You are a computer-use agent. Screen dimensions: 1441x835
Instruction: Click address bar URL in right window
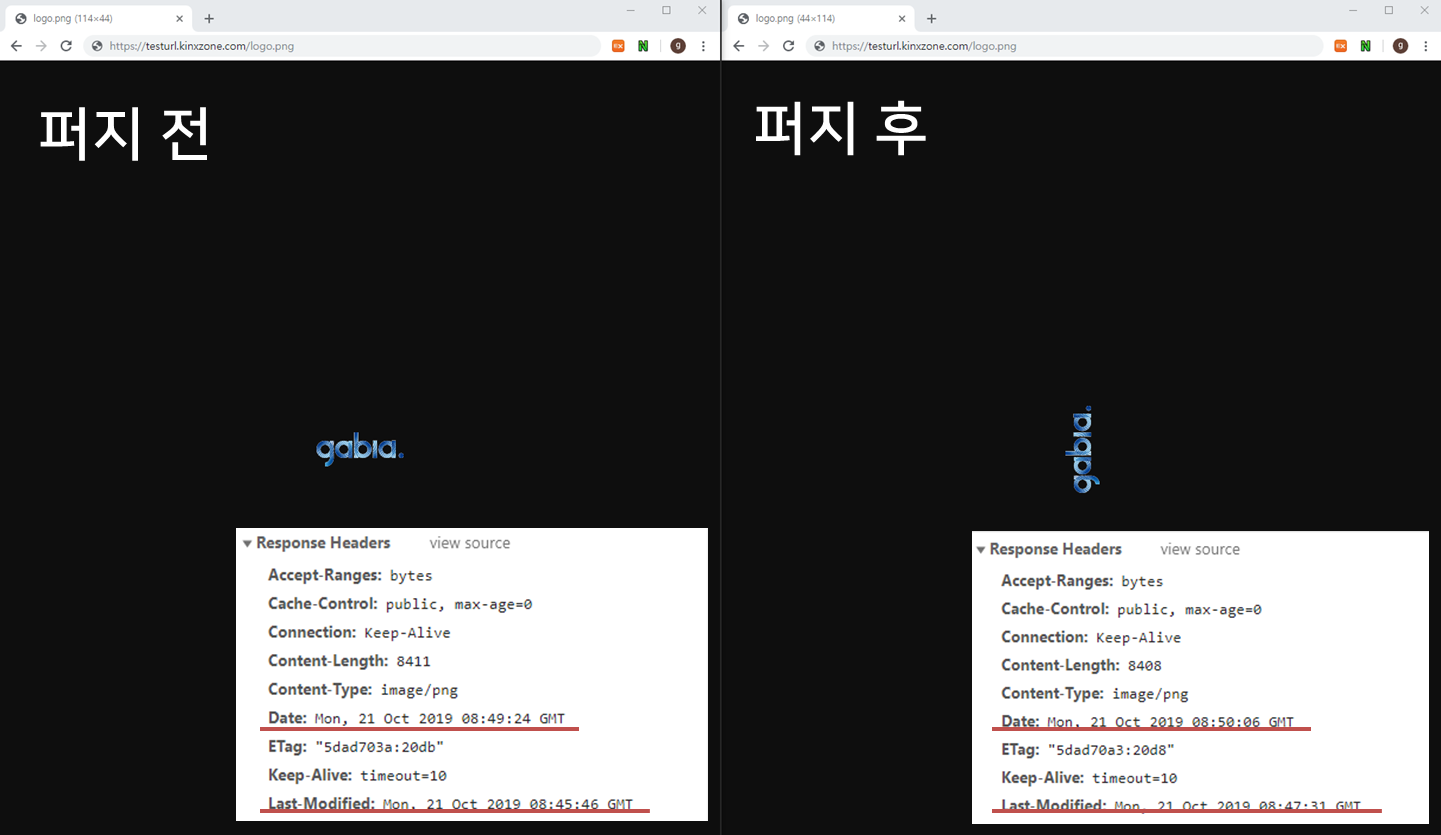click(x=923, y=46)
